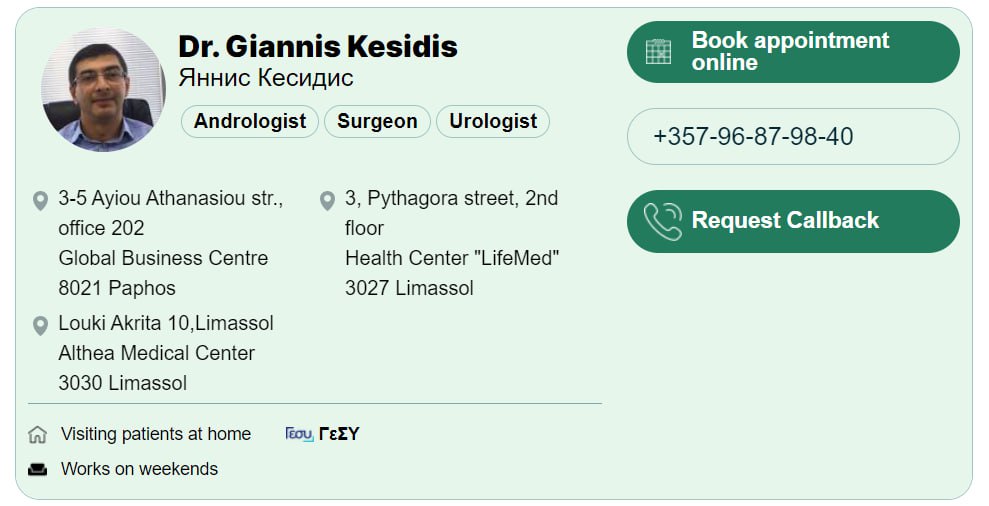Click the doctor's profile photo
The width and height of the screenshot is (989, 506).
104,90
